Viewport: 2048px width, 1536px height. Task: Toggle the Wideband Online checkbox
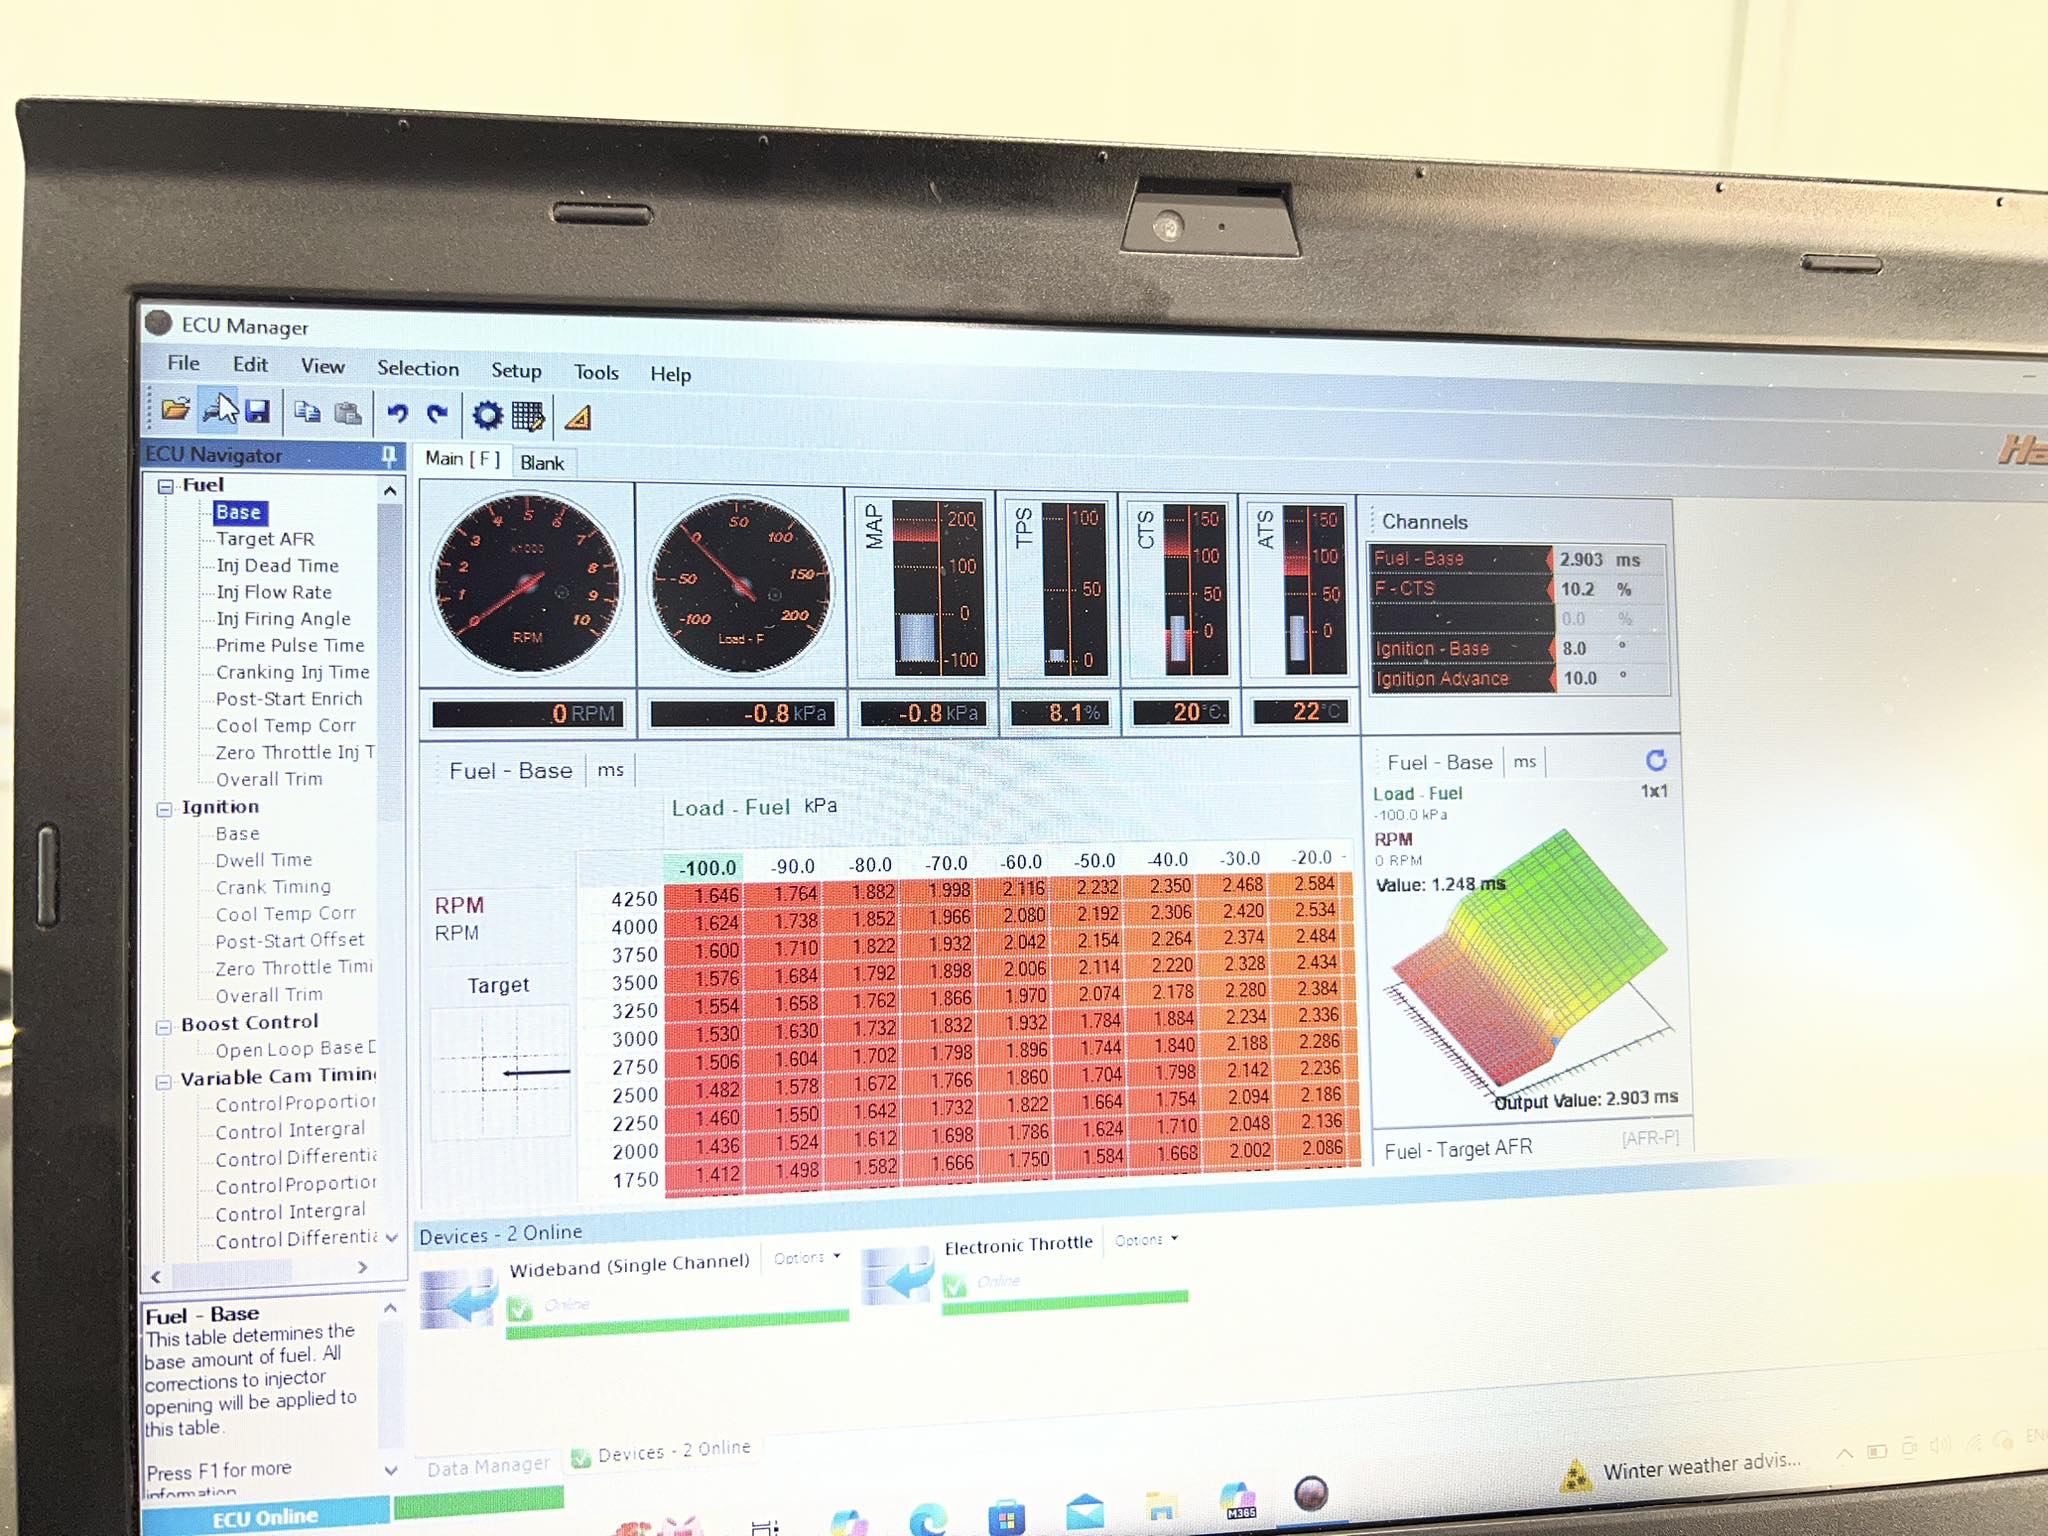[520, 1309]
